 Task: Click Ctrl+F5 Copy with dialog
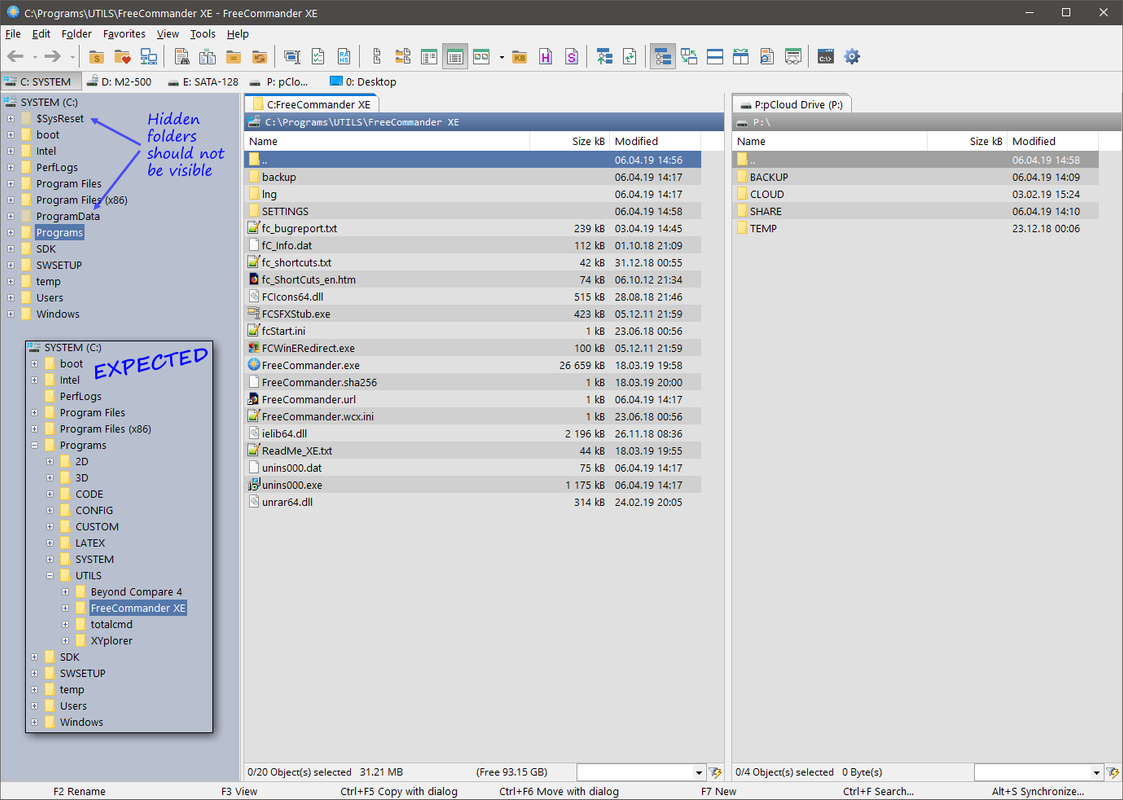pos(399,791)
